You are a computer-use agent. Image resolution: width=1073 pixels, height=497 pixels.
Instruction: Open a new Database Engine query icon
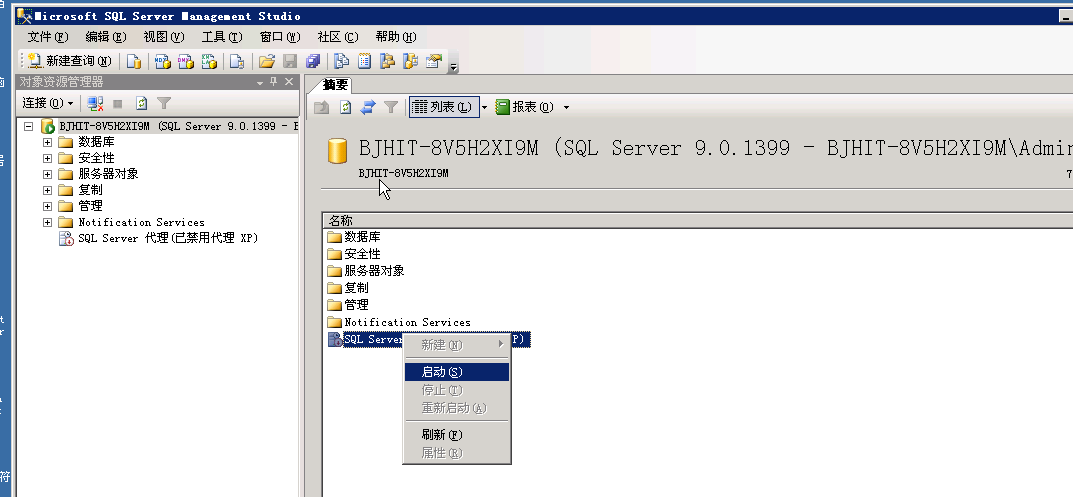[134, 62]
